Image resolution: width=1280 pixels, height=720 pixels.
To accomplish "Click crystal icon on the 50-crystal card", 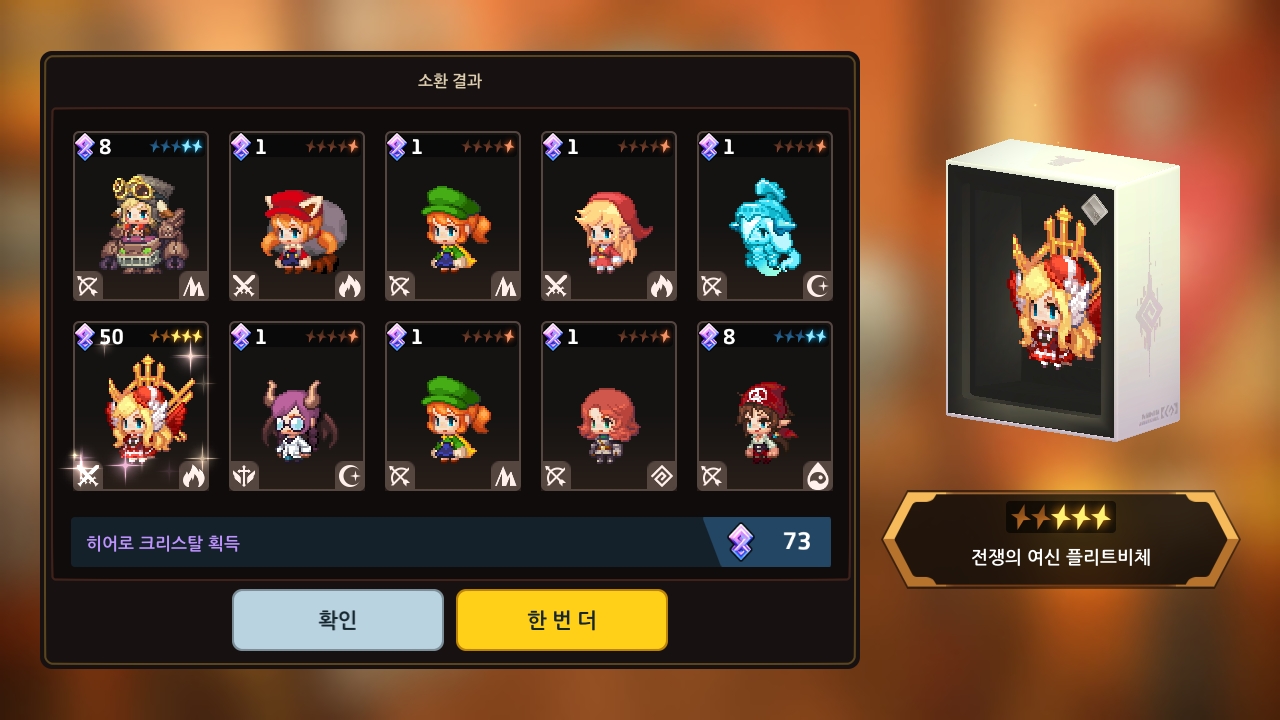I will pyautogui.click(x=85, y=337).
